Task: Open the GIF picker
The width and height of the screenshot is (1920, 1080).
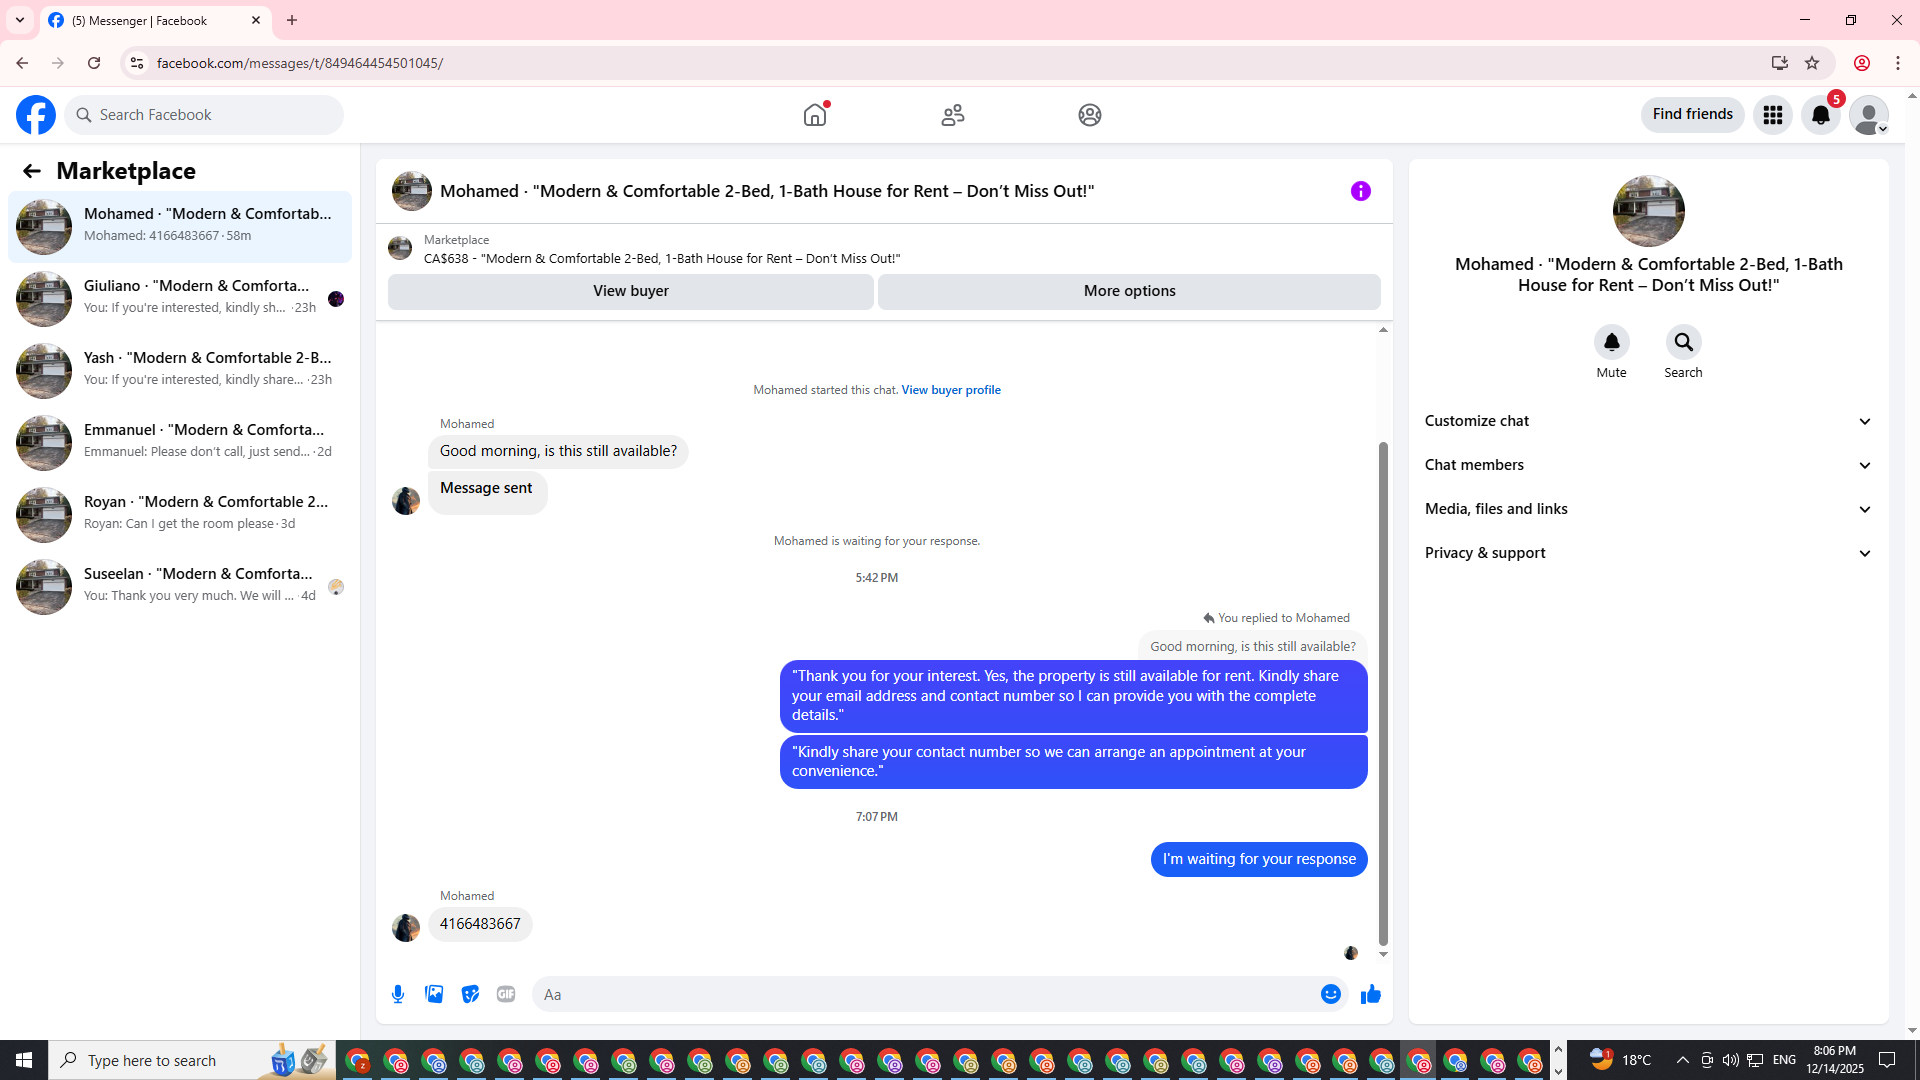Action: pos(506,994)
